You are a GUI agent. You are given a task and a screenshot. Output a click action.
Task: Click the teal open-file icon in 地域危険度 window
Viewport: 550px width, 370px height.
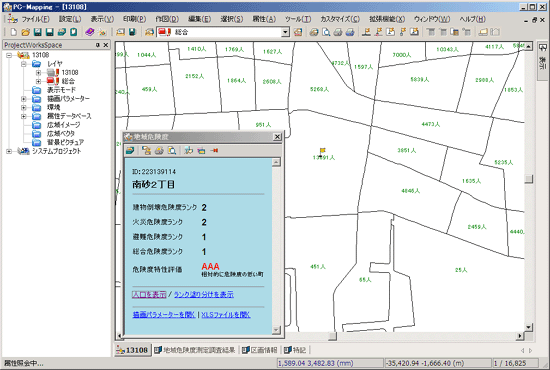(130, 150)
